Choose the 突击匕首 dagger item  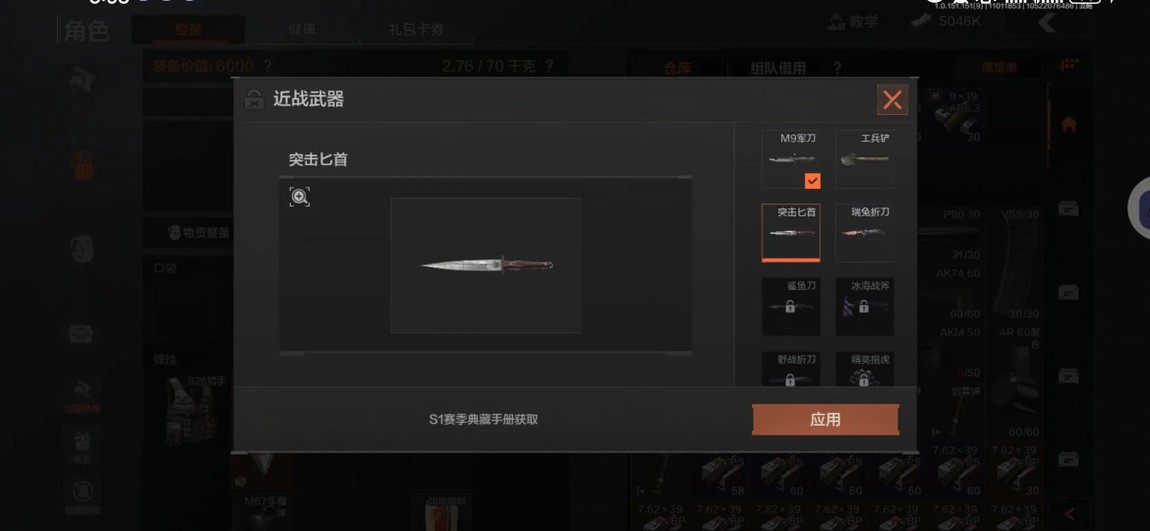791,232
